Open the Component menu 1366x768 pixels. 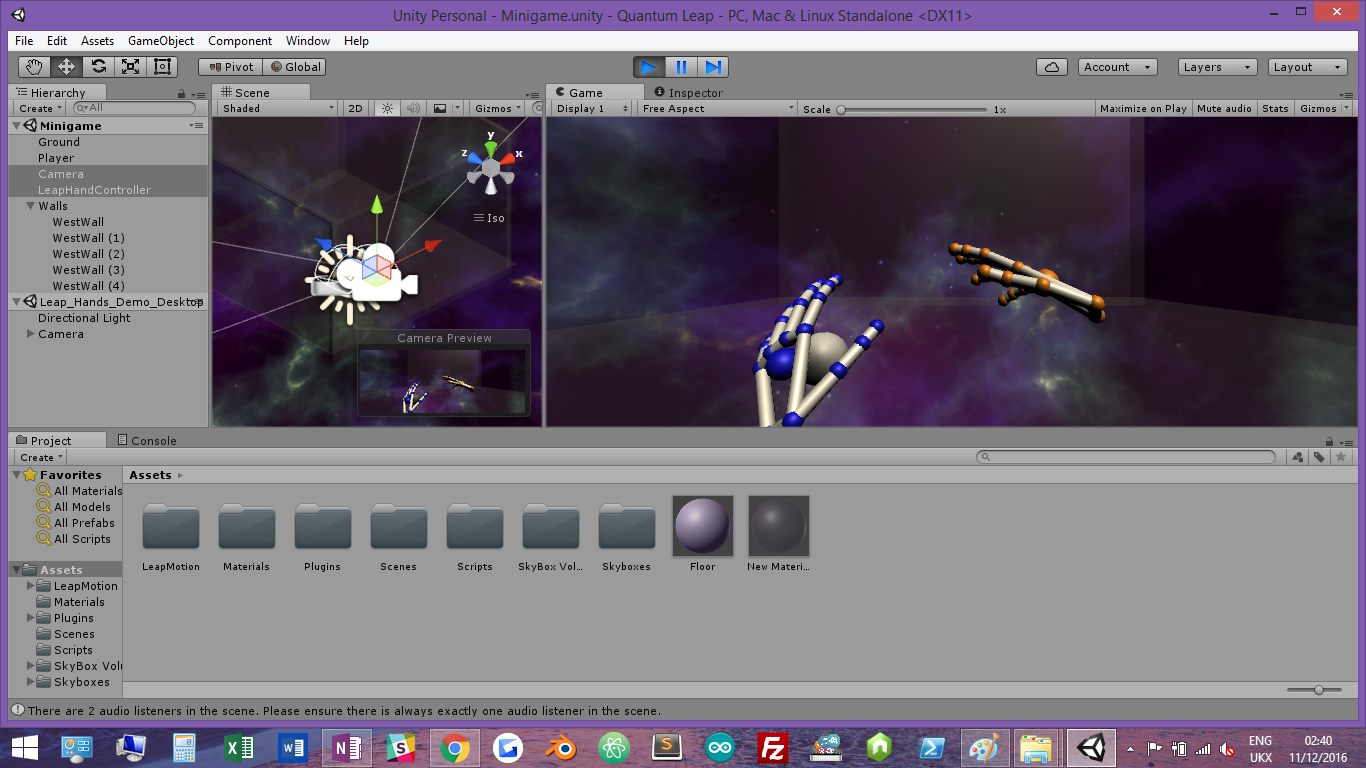pos(240,41)
